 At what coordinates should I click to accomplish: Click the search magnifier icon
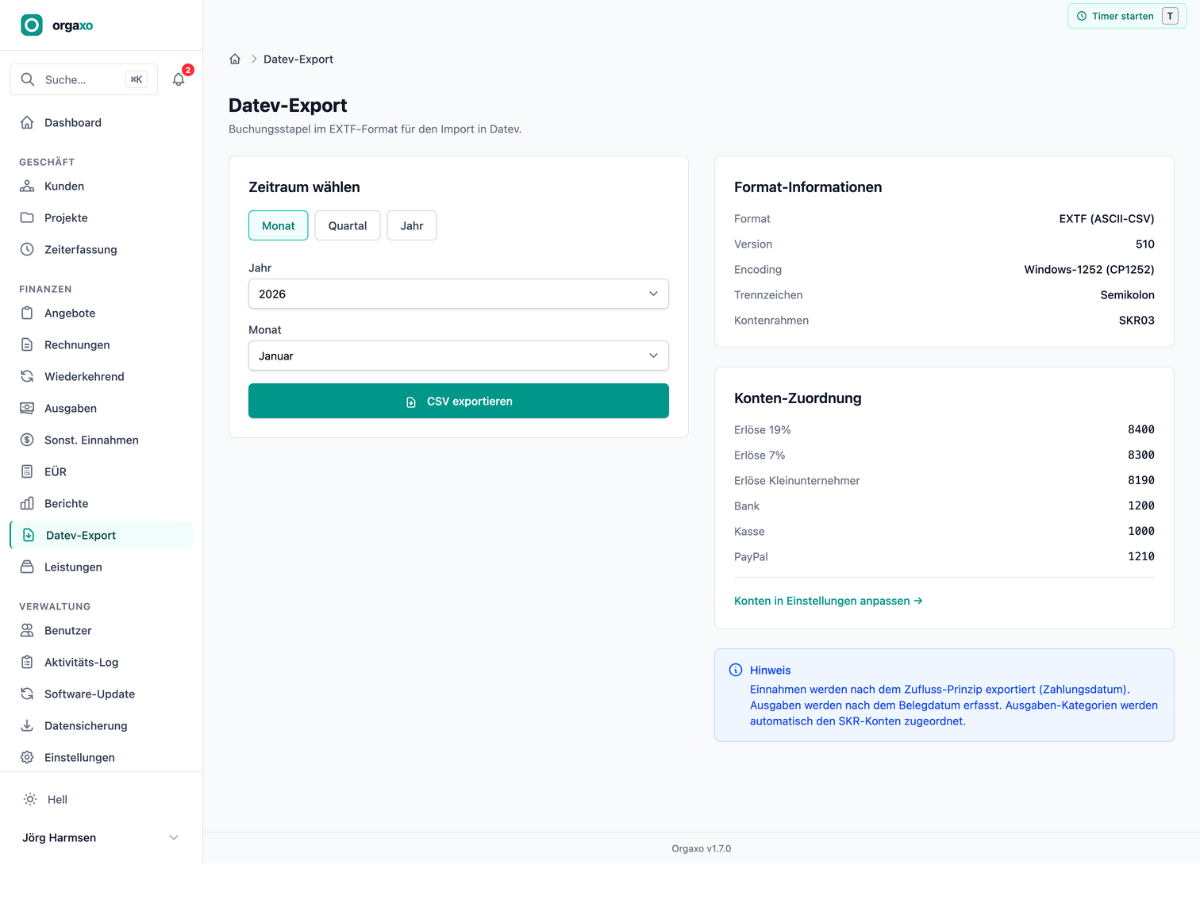click(28, 79)
